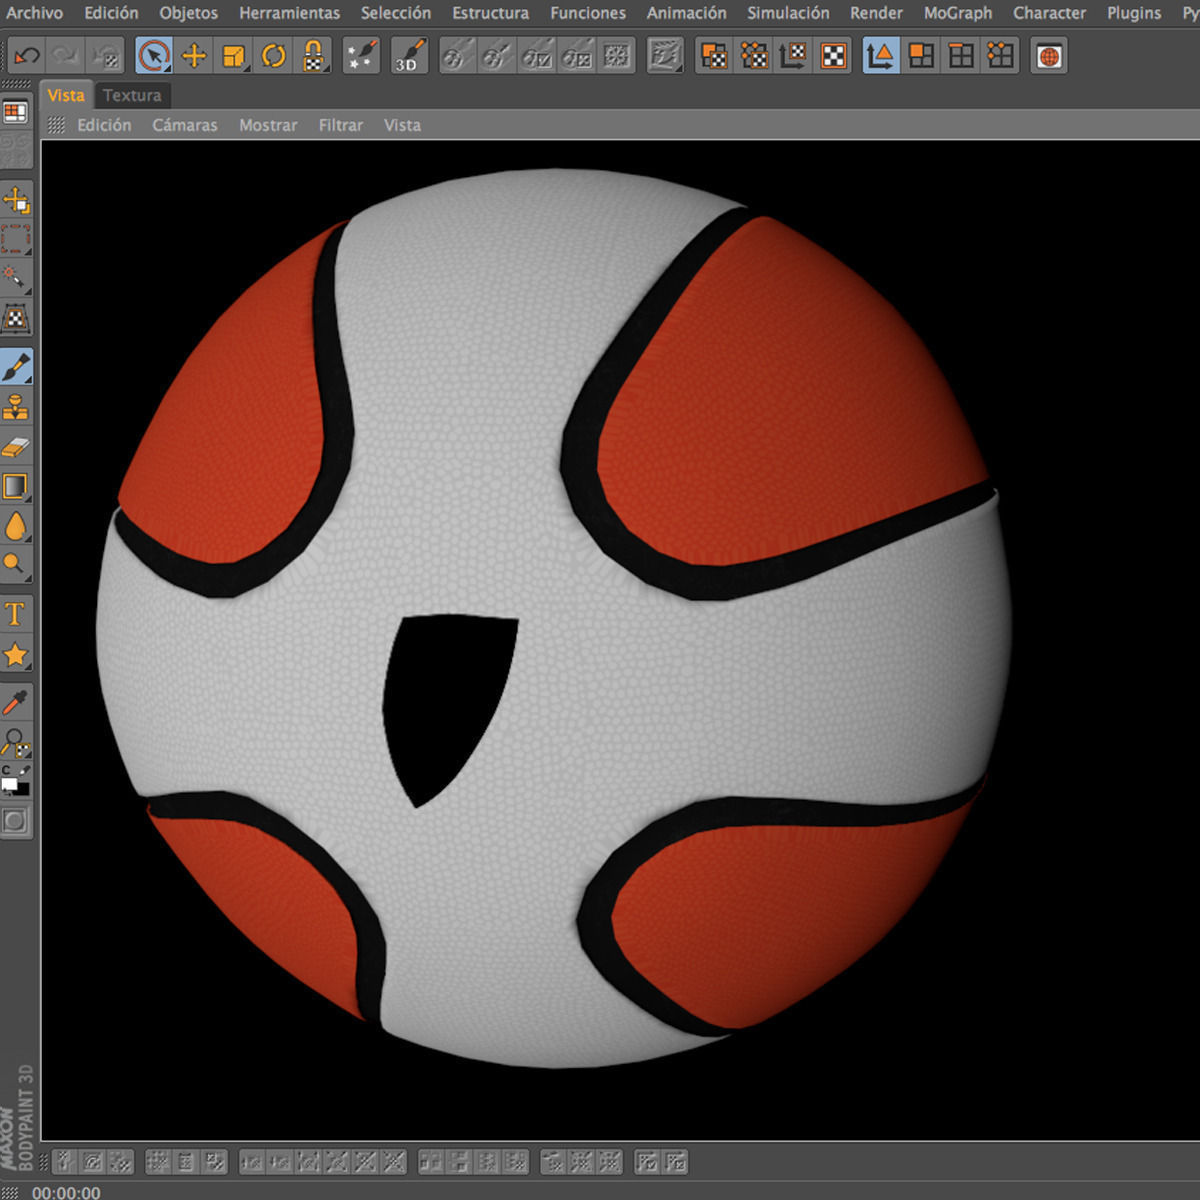Activate the Scale tool
This screenshot has height=1200, width=1200.
coord(234,56)
